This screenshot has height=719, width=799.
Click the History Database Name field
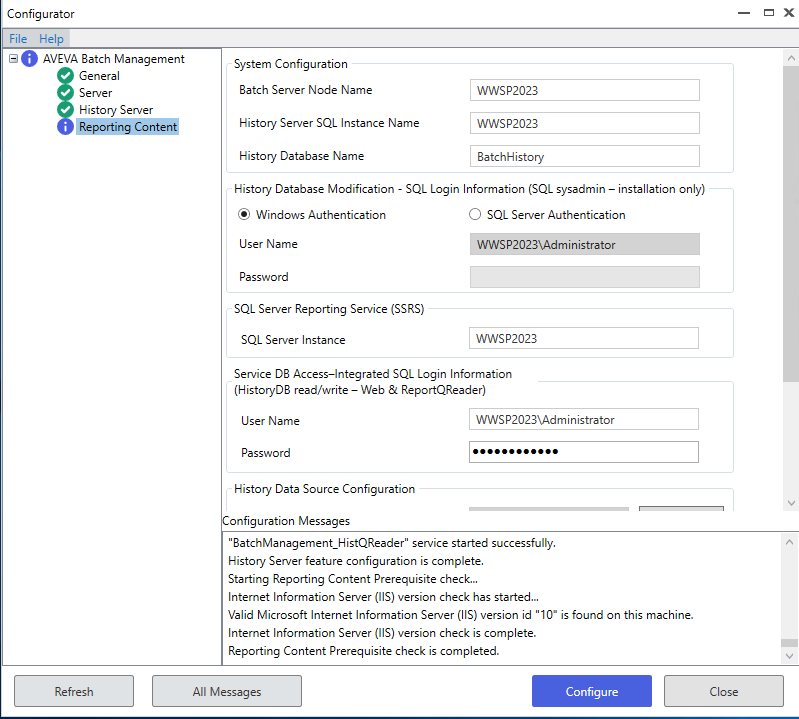[584, 156]
